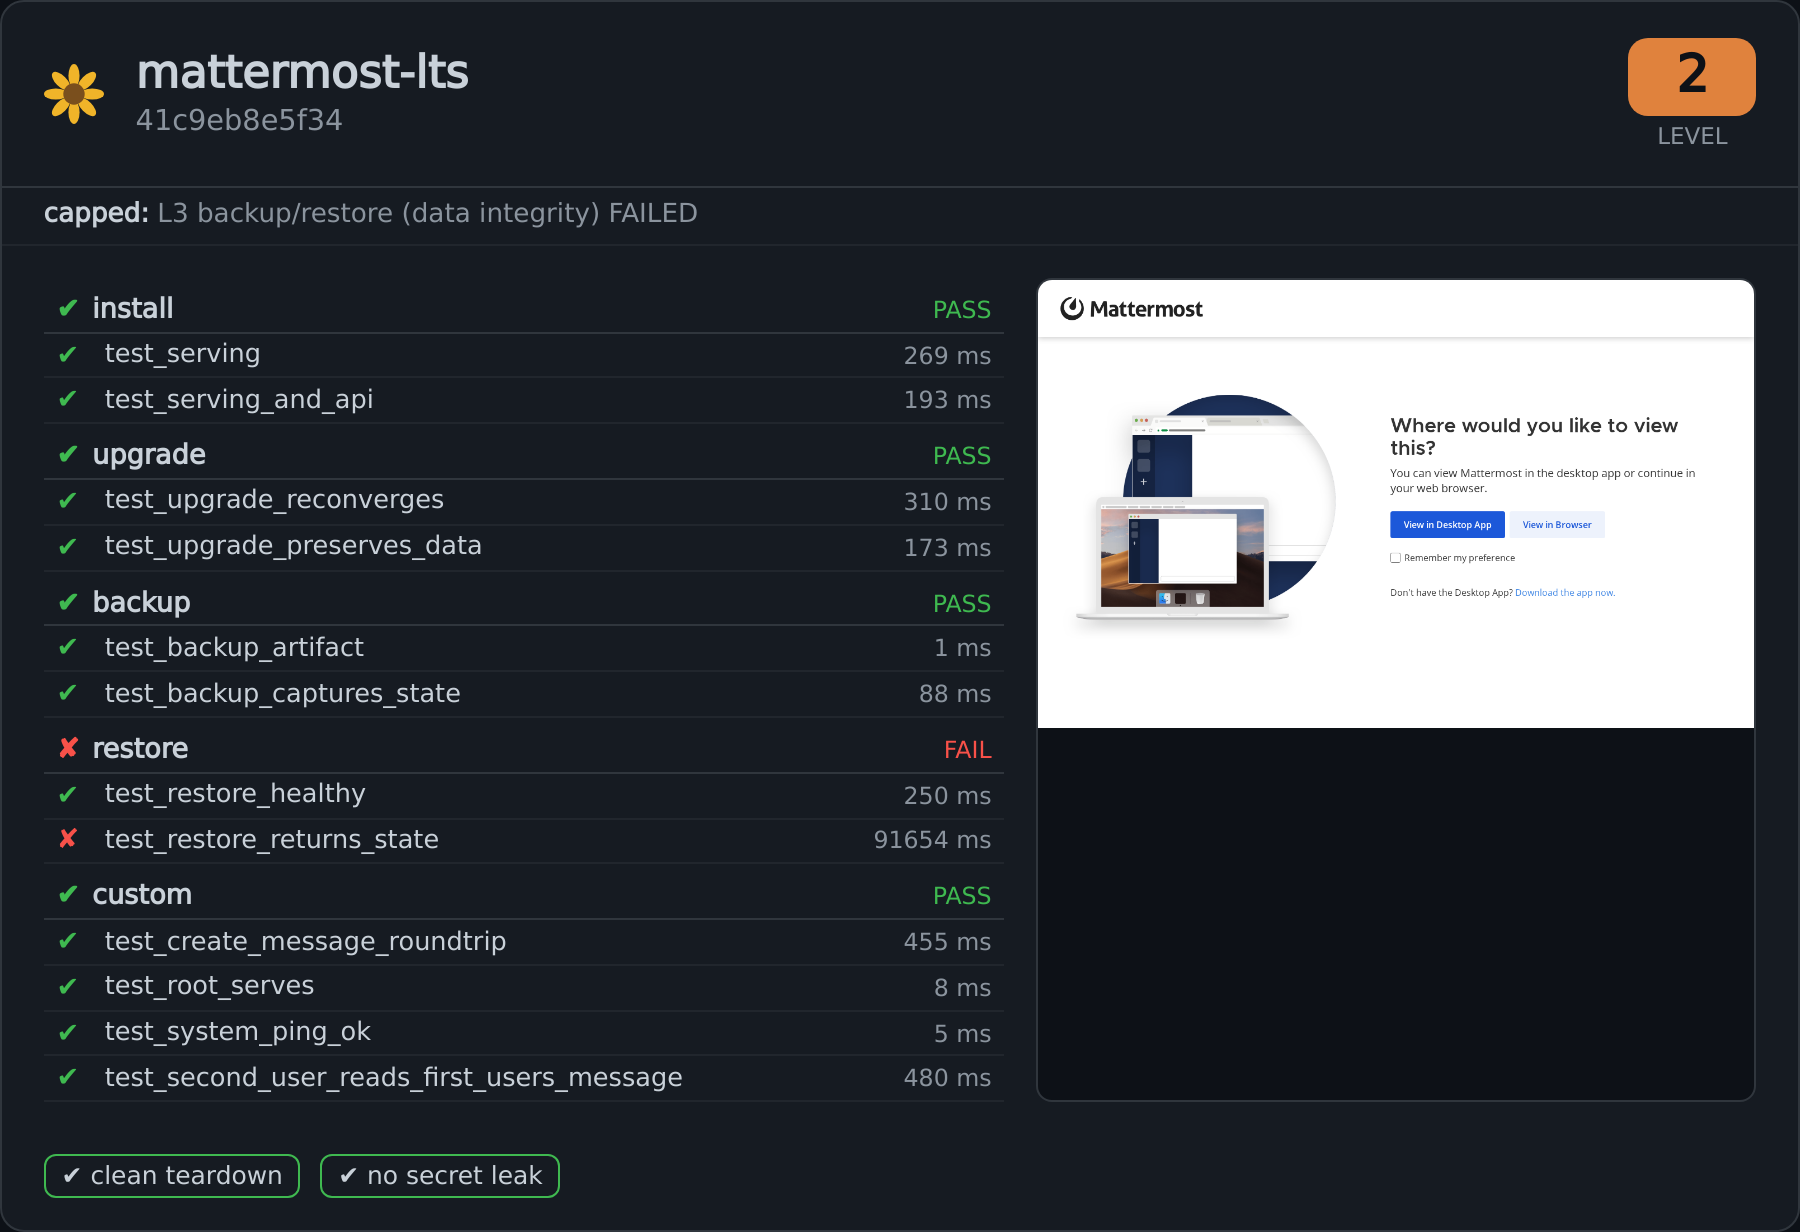The width and height of the screenshot is (1800, 1232).
Task: Click the clean teardown badge
Action: point(172,1176)
